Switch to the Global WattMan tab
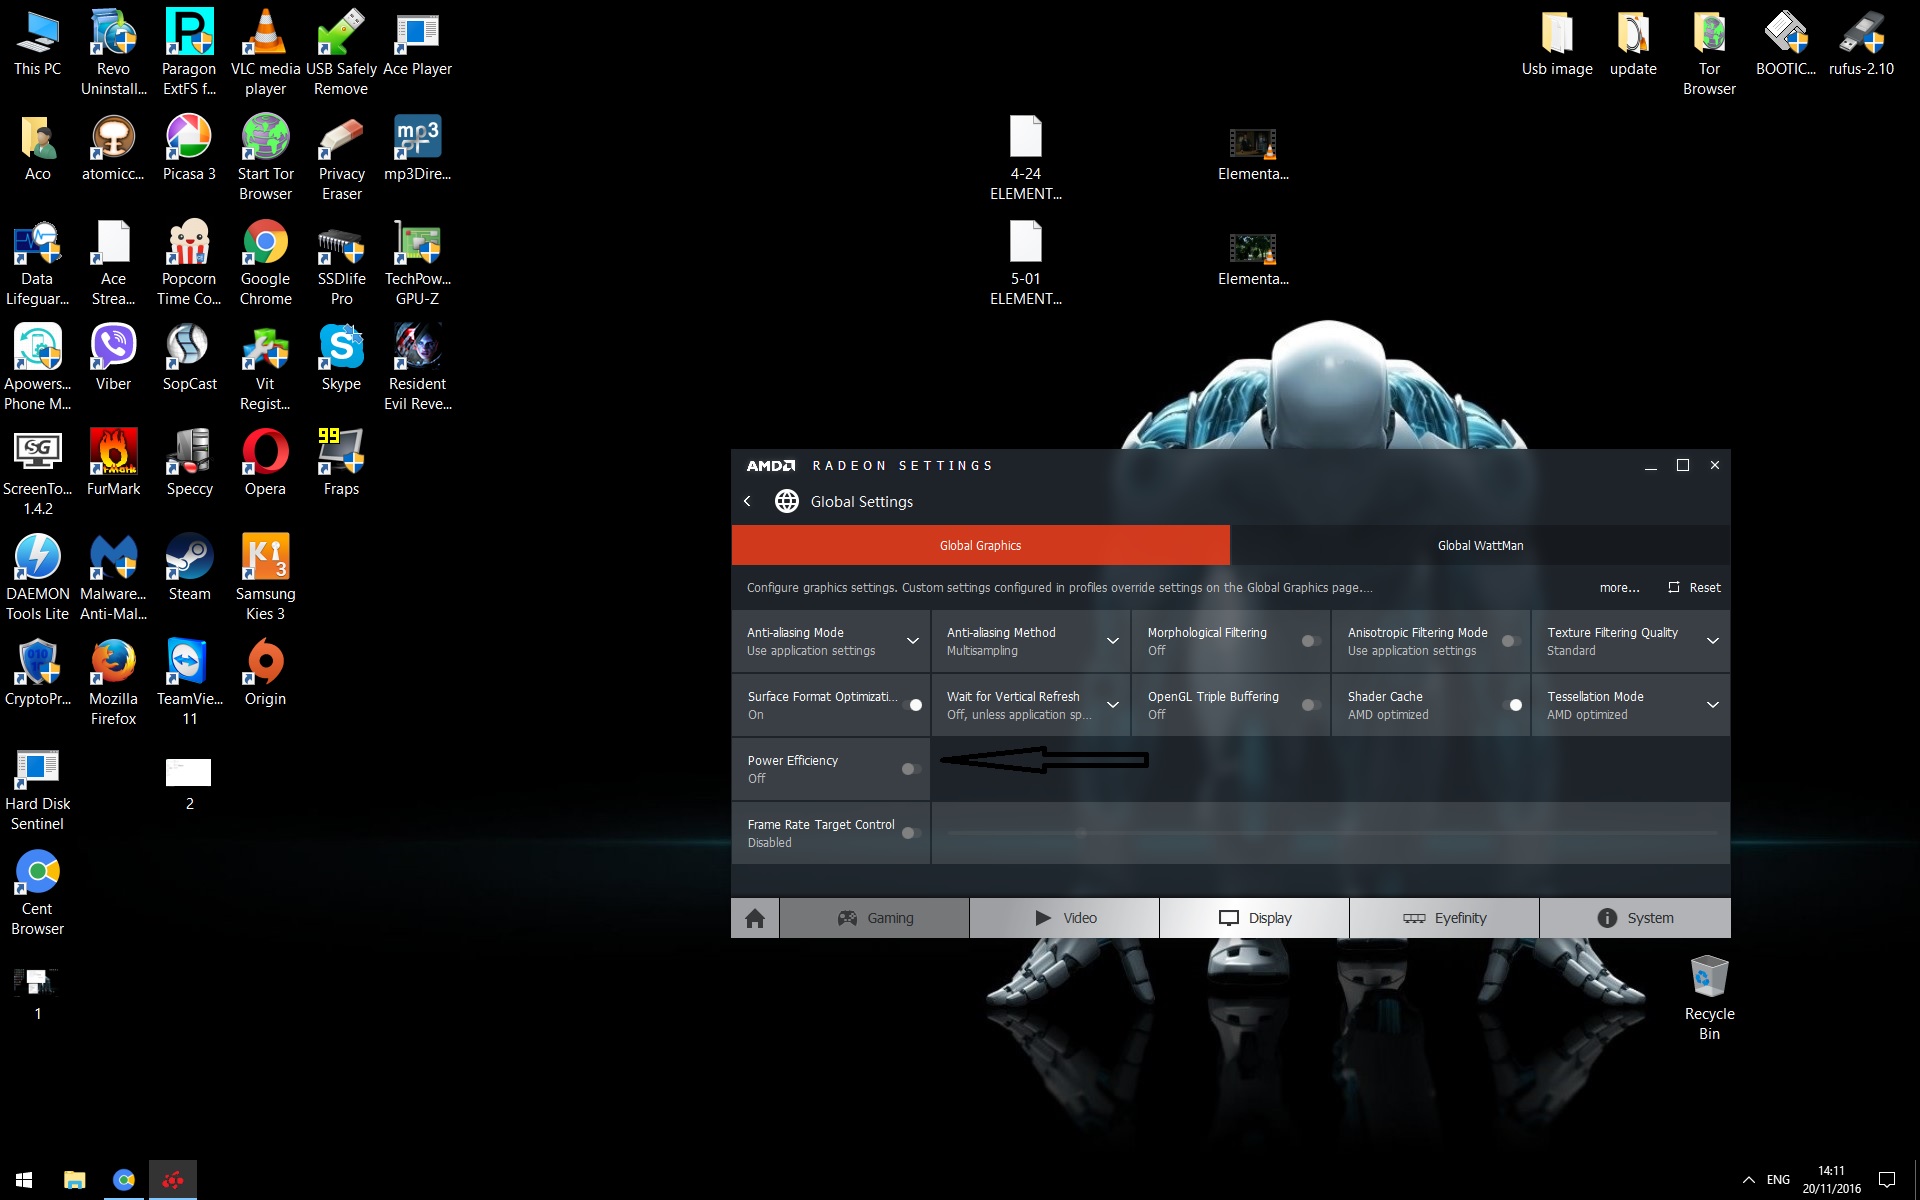 coord(1480,545)
